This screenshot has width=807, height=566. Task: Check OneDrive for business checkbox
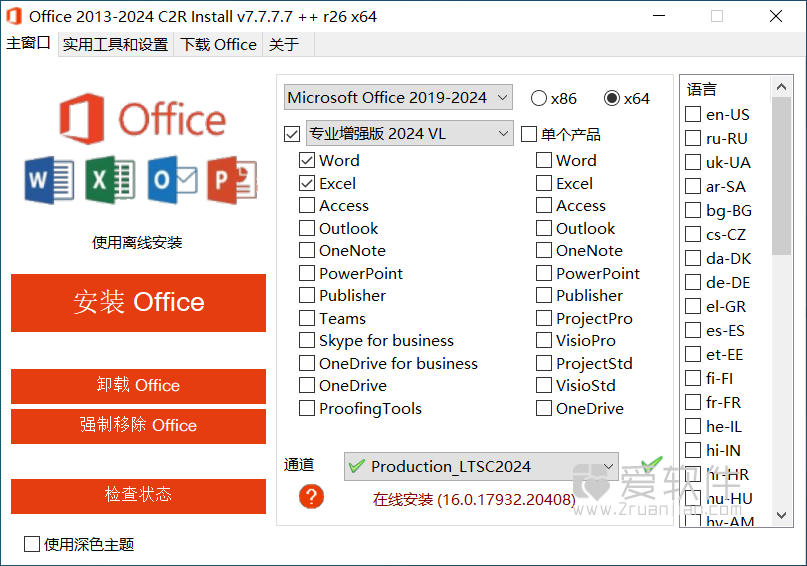(307, 363)
